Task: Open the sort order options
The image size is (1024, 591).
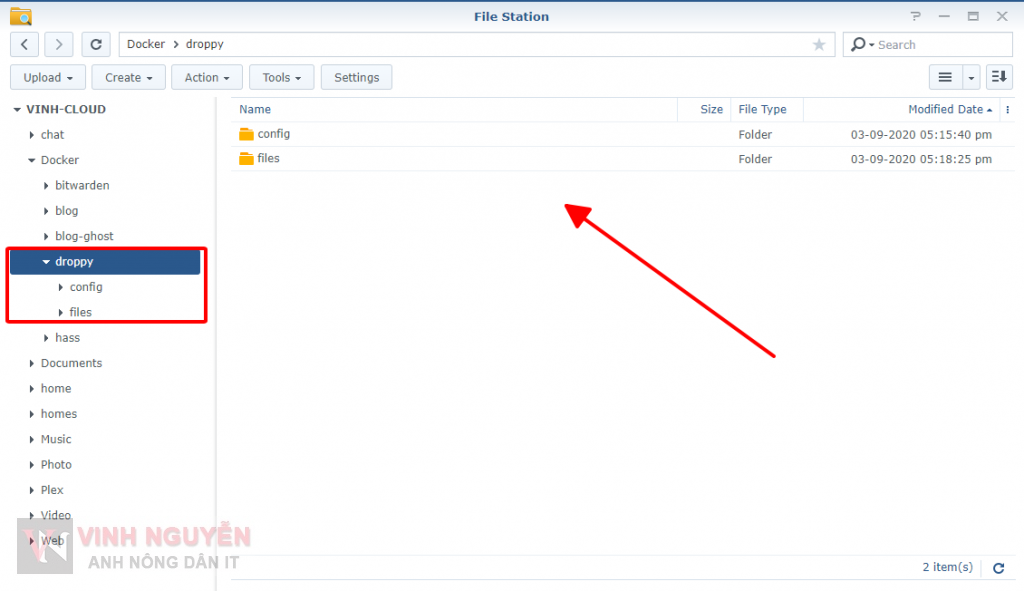Action: coord(999,77)
